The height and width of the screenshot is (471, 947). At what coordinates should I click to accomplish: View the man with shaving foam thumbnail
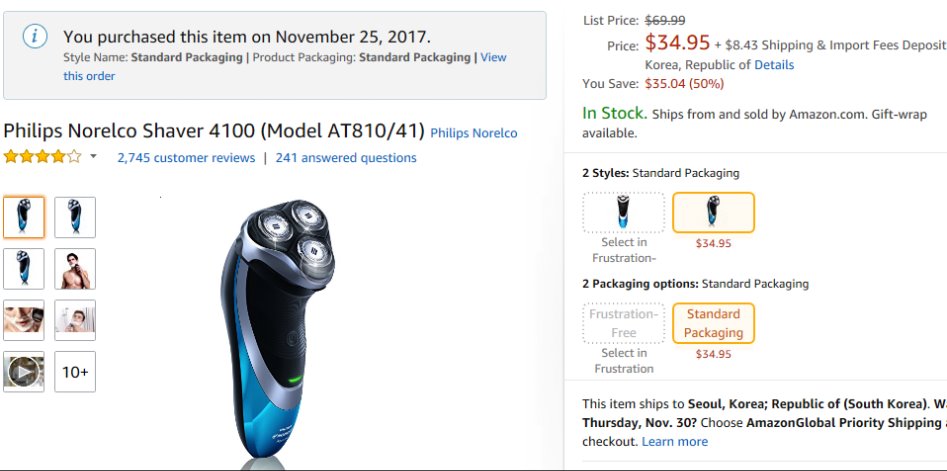(x=75, y=320)
